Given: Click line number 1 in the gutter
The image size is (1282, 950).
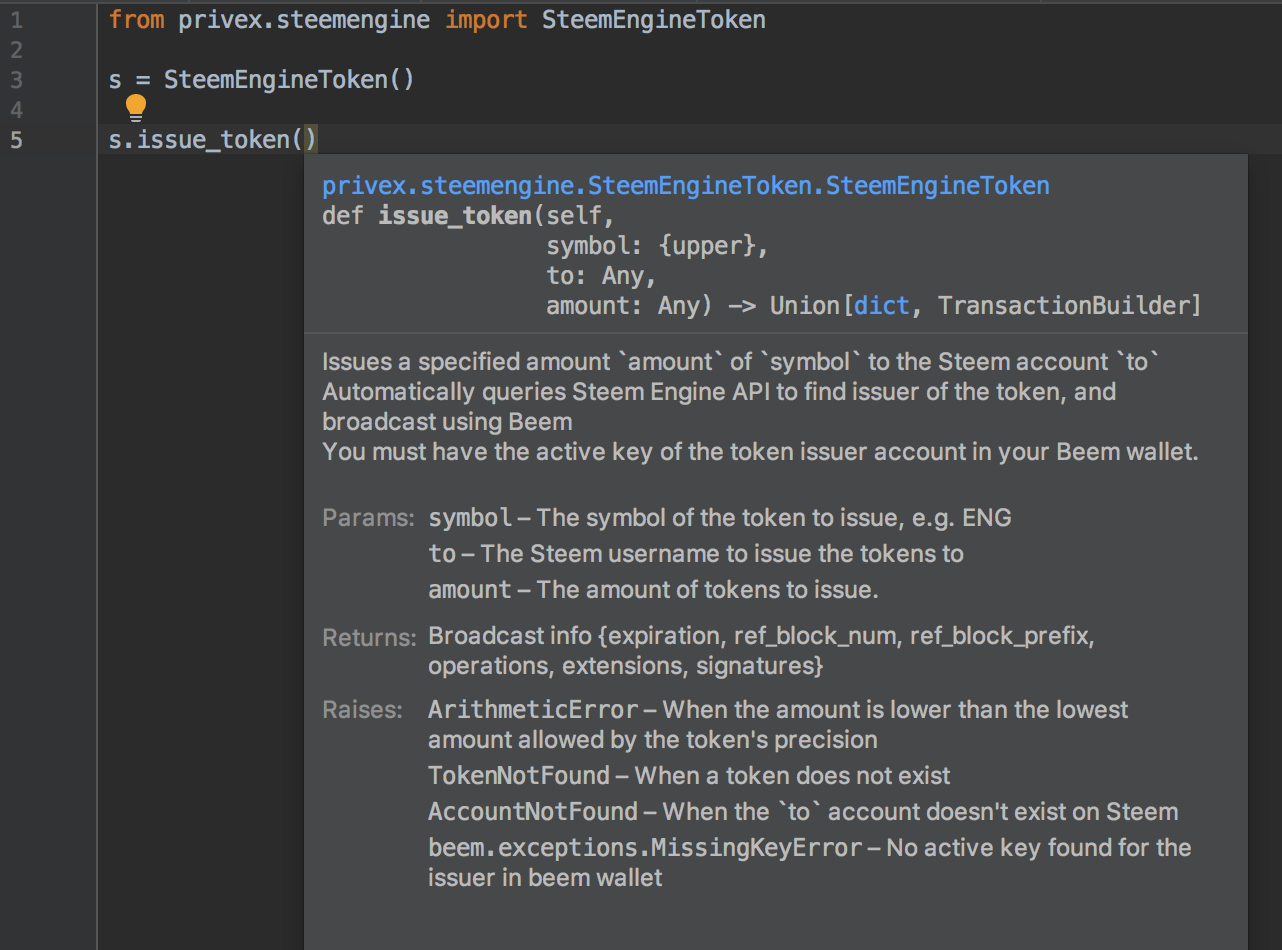Looking at the screenshot, I should [x=16, y=20].
